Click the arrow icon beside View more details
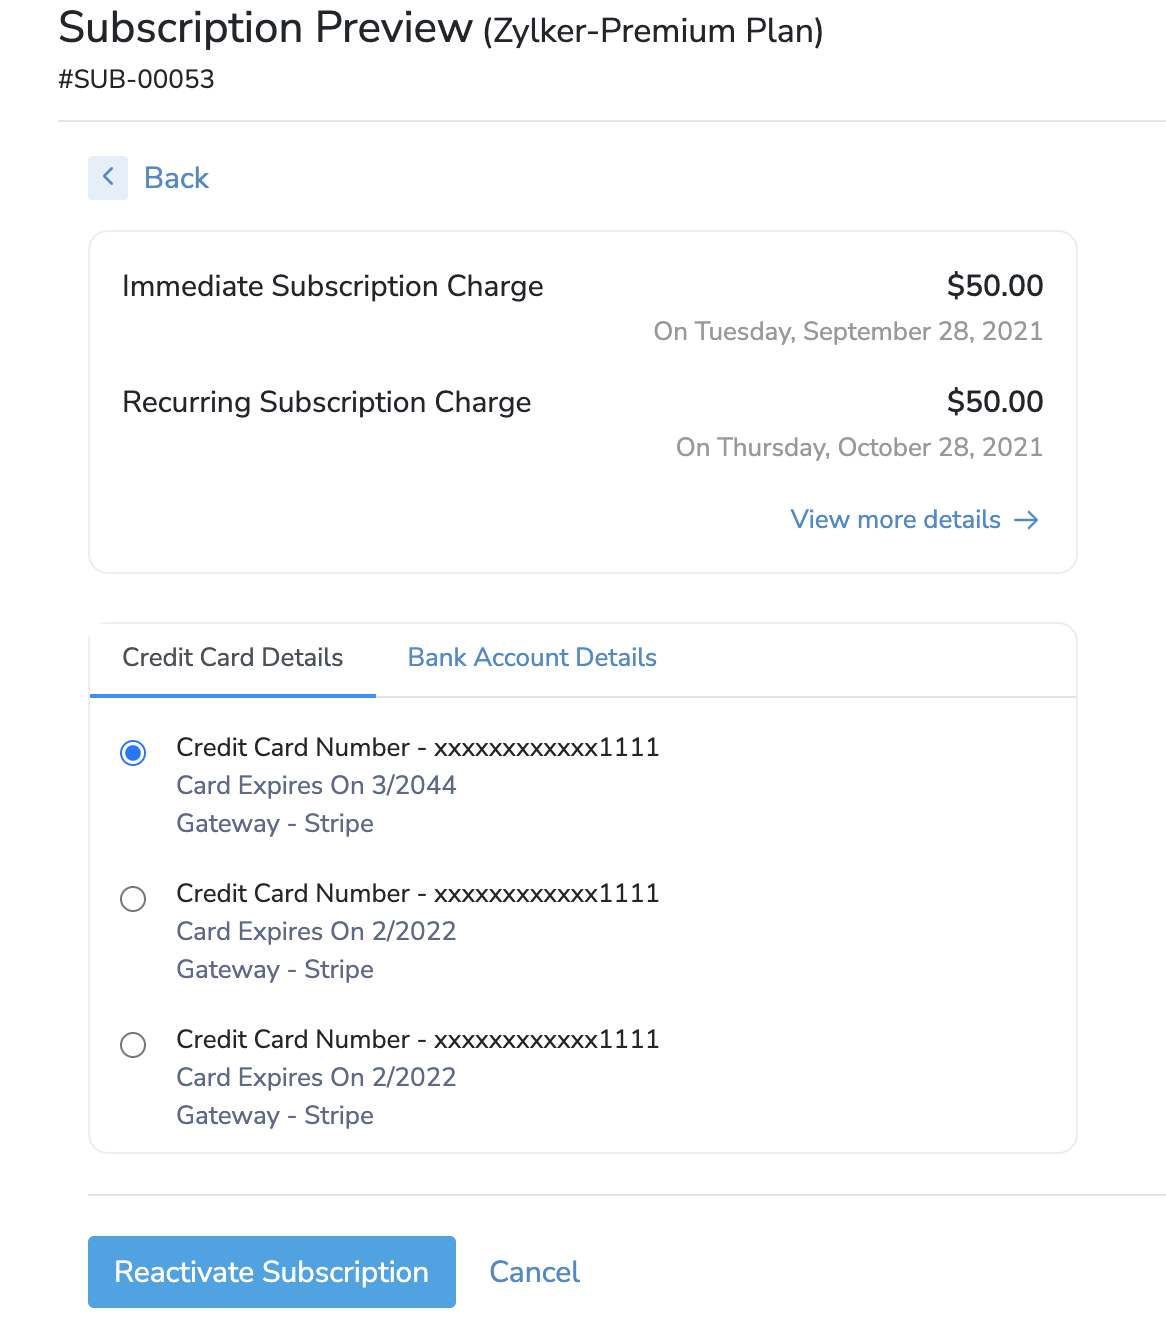Viewport: 1166px width, 1320px height. (1026, 520)
